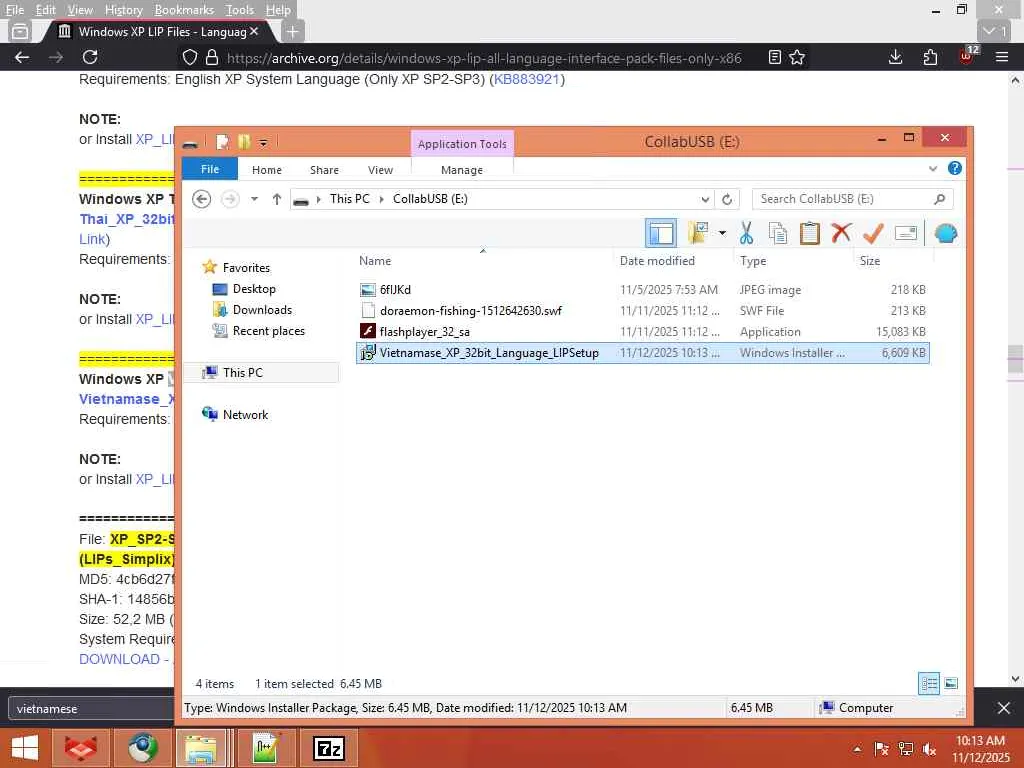This screenshot has height=768, width=1024.
Task: Open Recent places in the navigation pane
Action: point(268,330)
